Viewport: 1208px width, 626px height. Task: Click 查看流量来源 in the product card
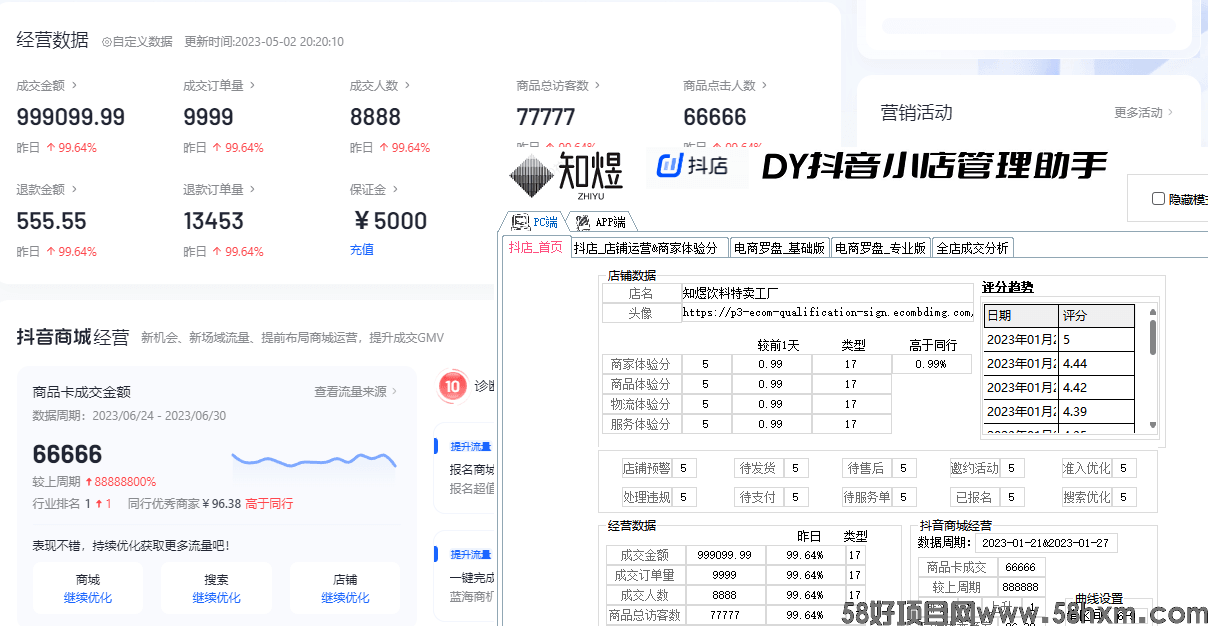(355, 392)
